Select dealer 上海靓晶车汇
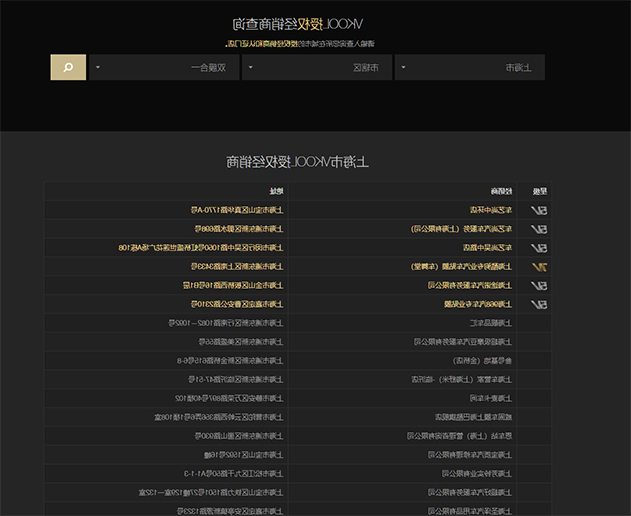The height and width of the screenshot is (516, 631). coord(491,323)
